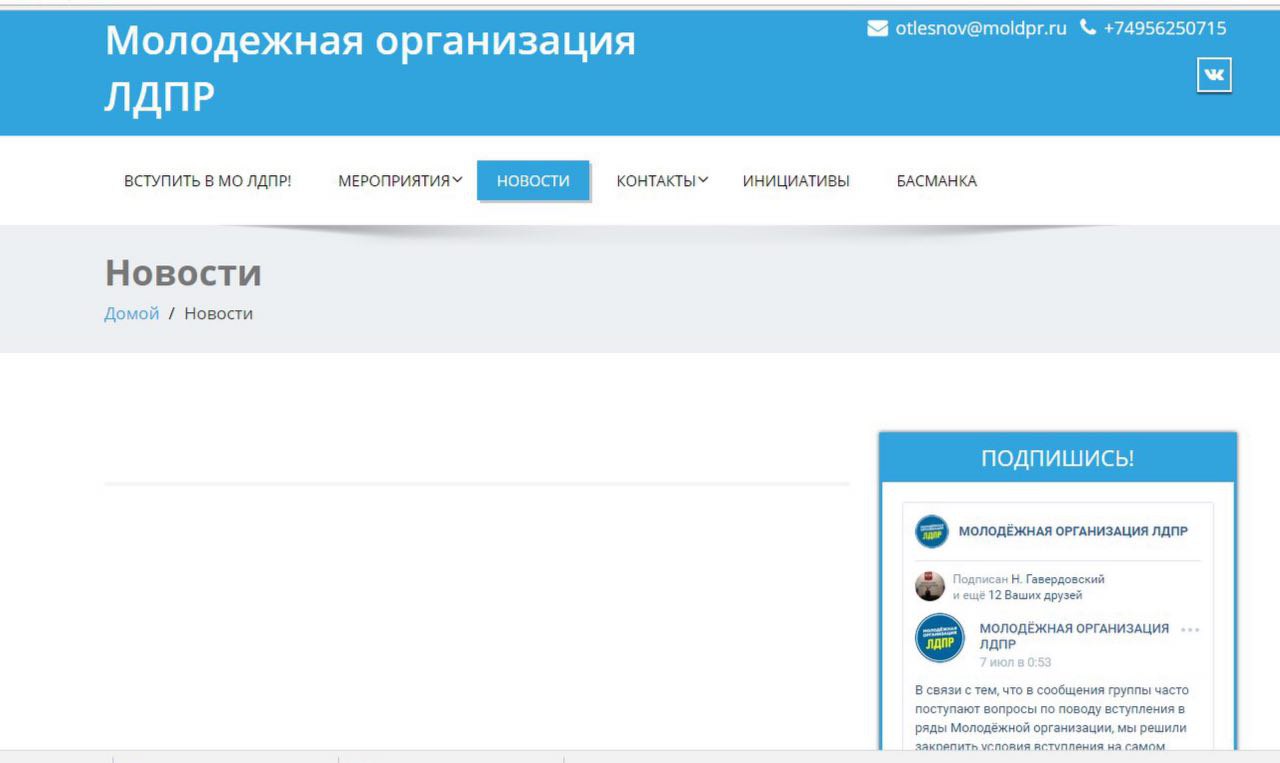Select the Новости navigation tab
This screenshot has width=1280, height=763.
click(x=533, y=181)
